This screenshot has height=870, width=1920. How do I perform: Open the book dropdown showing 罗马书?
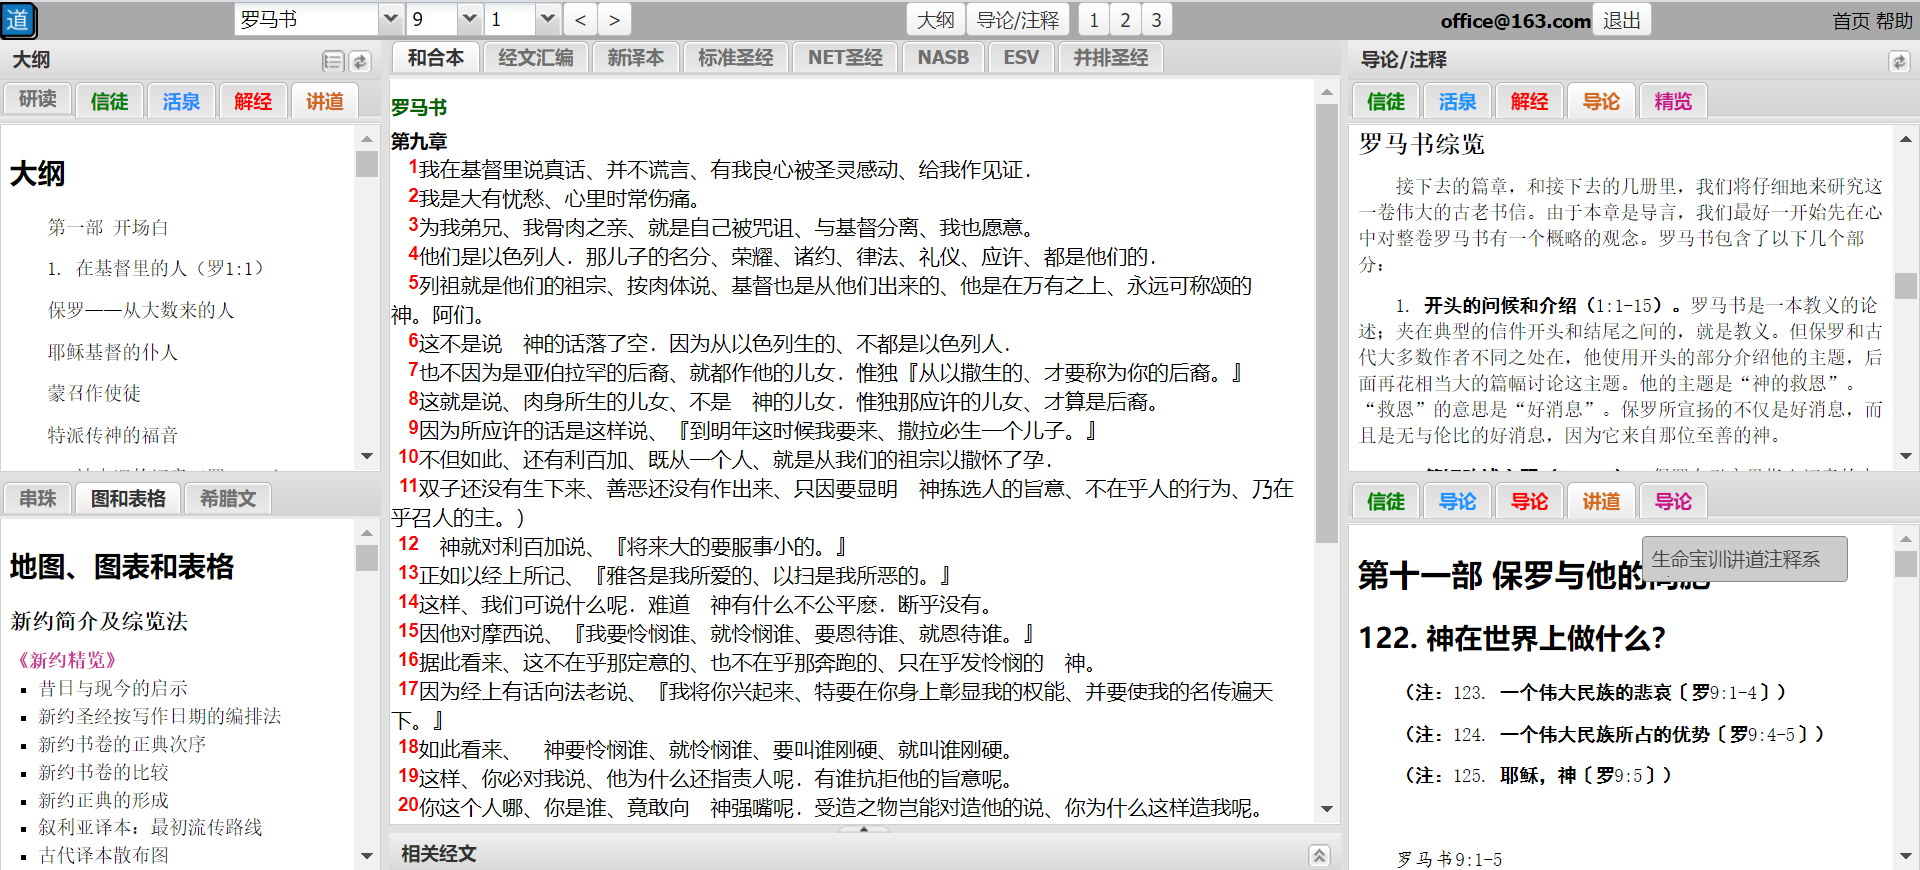(x=390, y=20)
